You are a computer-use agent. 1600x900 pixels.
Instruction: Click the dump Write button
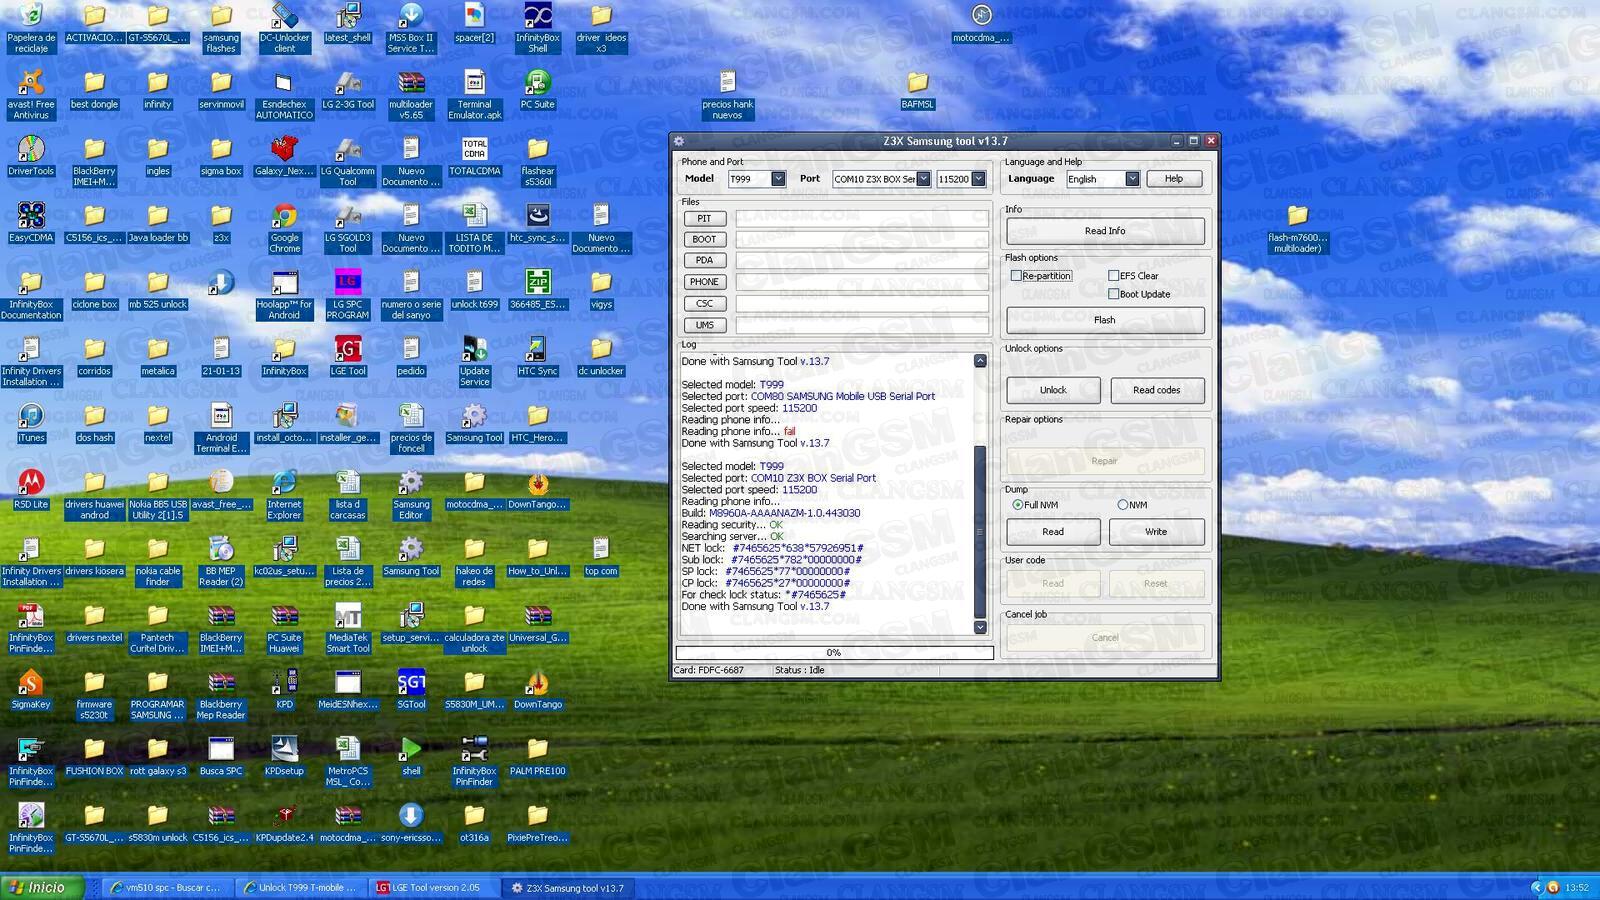1156,532
